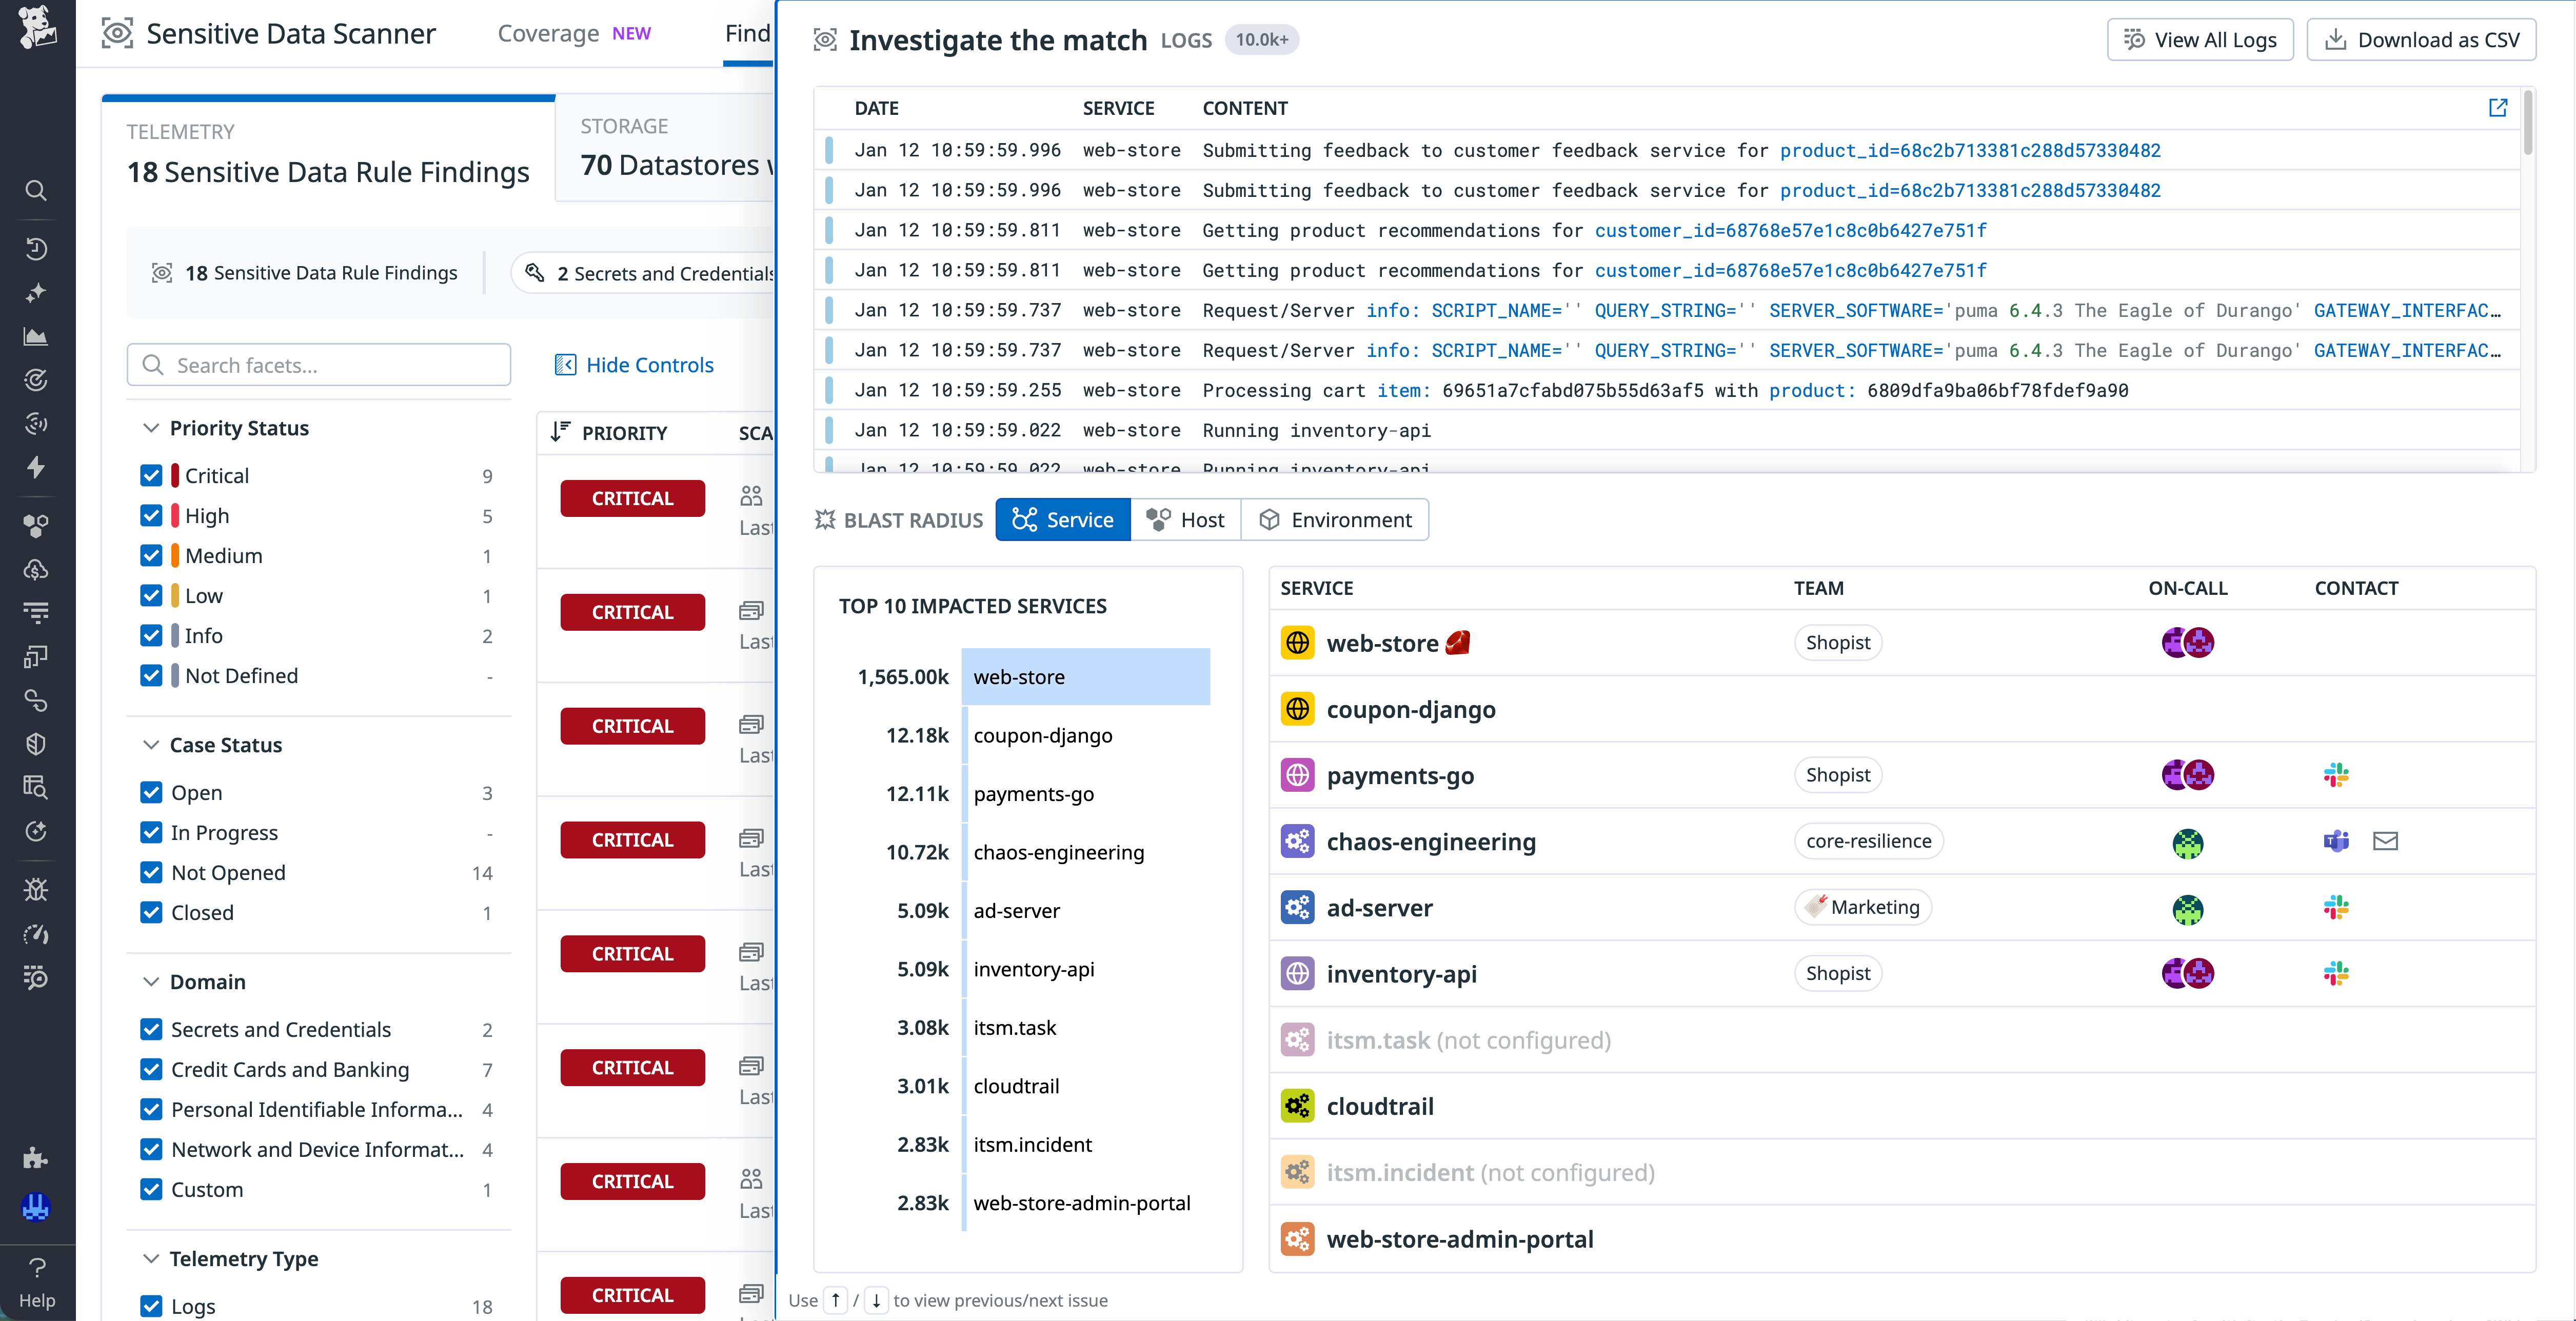Select the web-store impact bar chart row

pos(1086,676)
